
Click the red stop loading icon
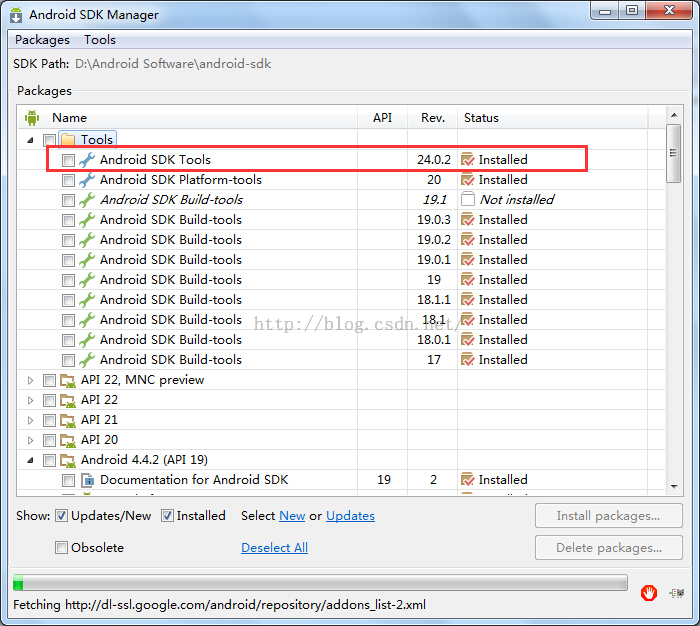(x=649, y=593)
